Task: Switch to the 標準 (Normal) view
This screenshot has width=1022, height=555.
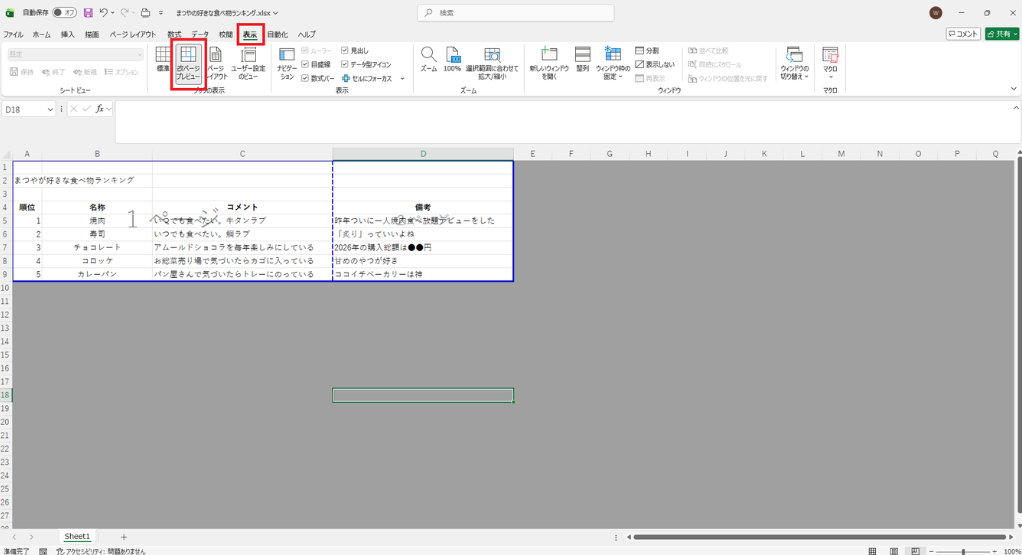Action: click(163, 60)
